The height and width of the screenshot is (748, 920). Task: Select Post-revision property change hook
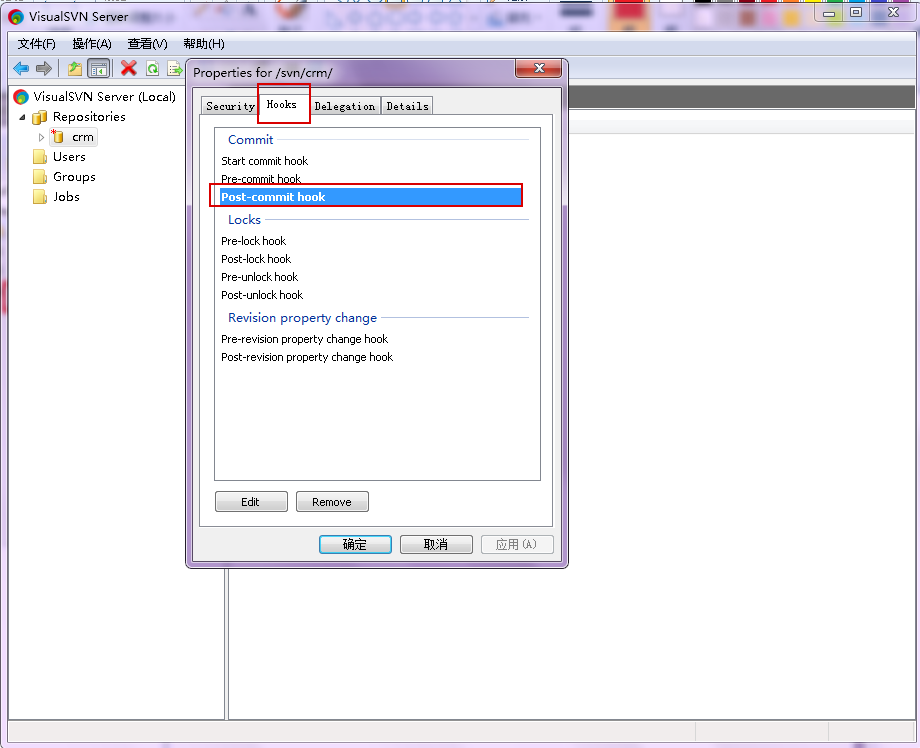(x=307, y=357)
